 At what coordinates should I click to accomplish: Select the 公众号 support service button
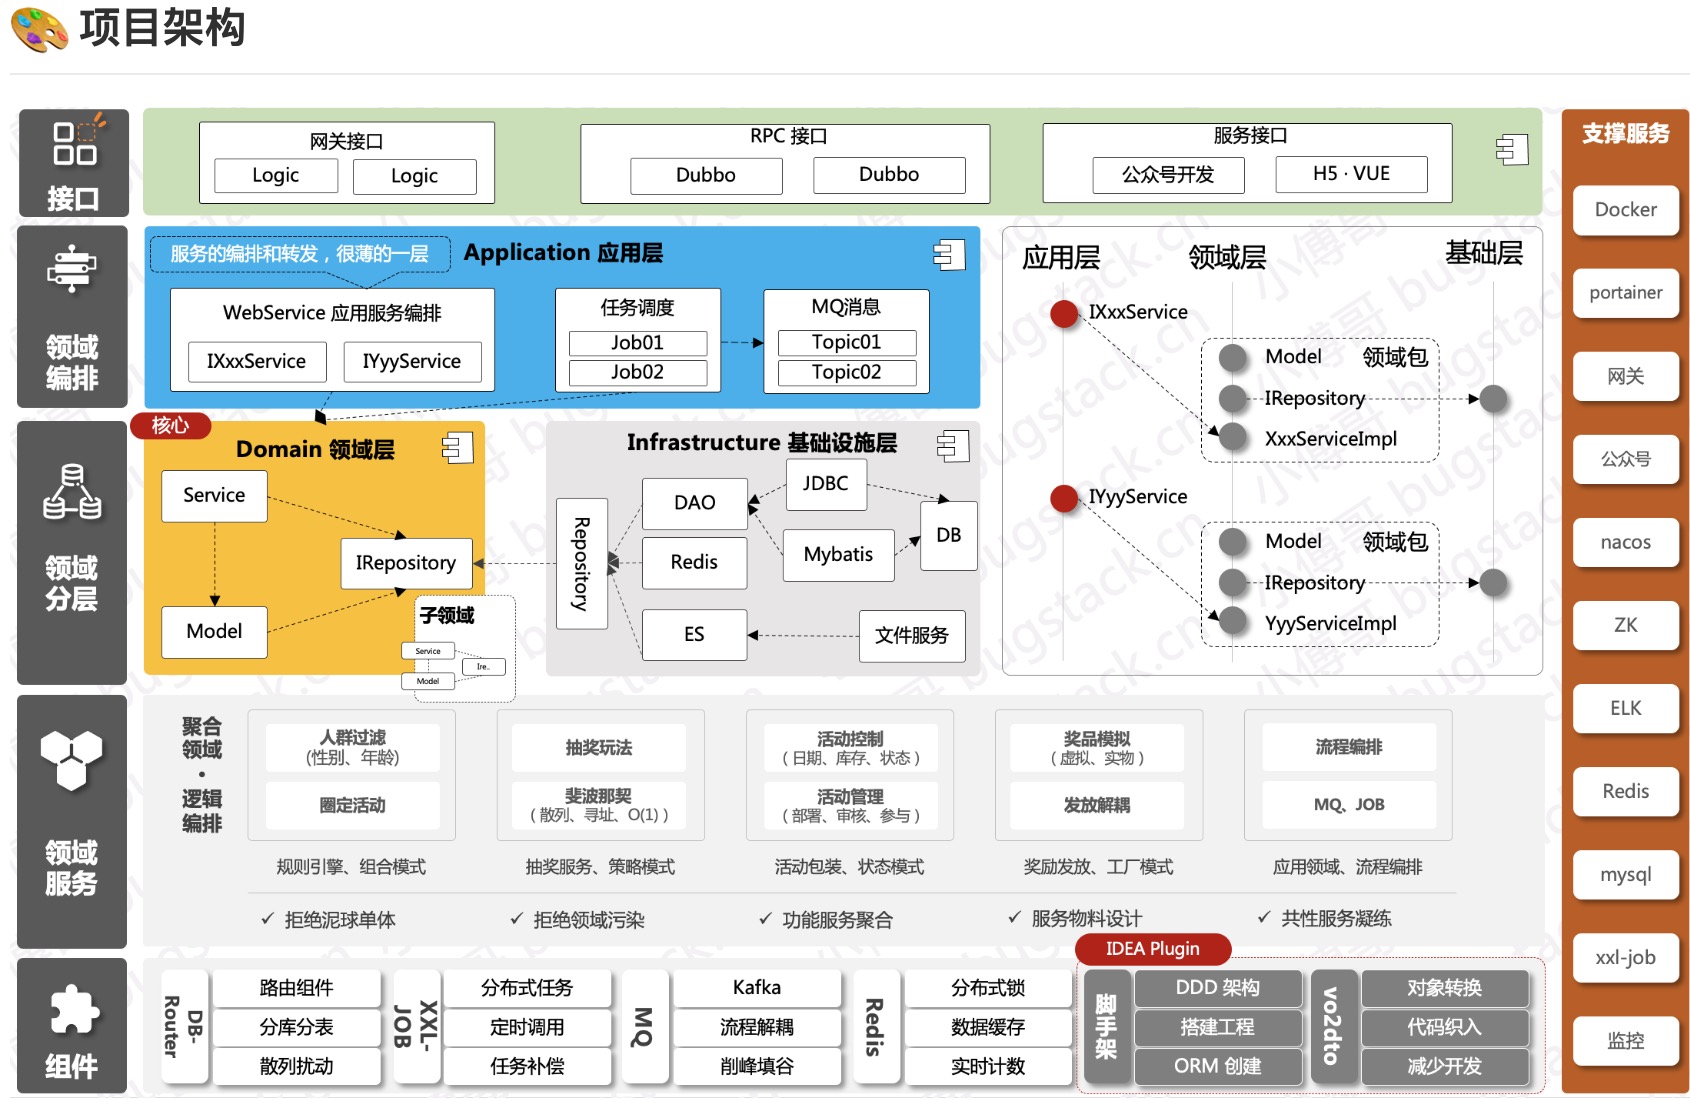tap(1626, 459)
